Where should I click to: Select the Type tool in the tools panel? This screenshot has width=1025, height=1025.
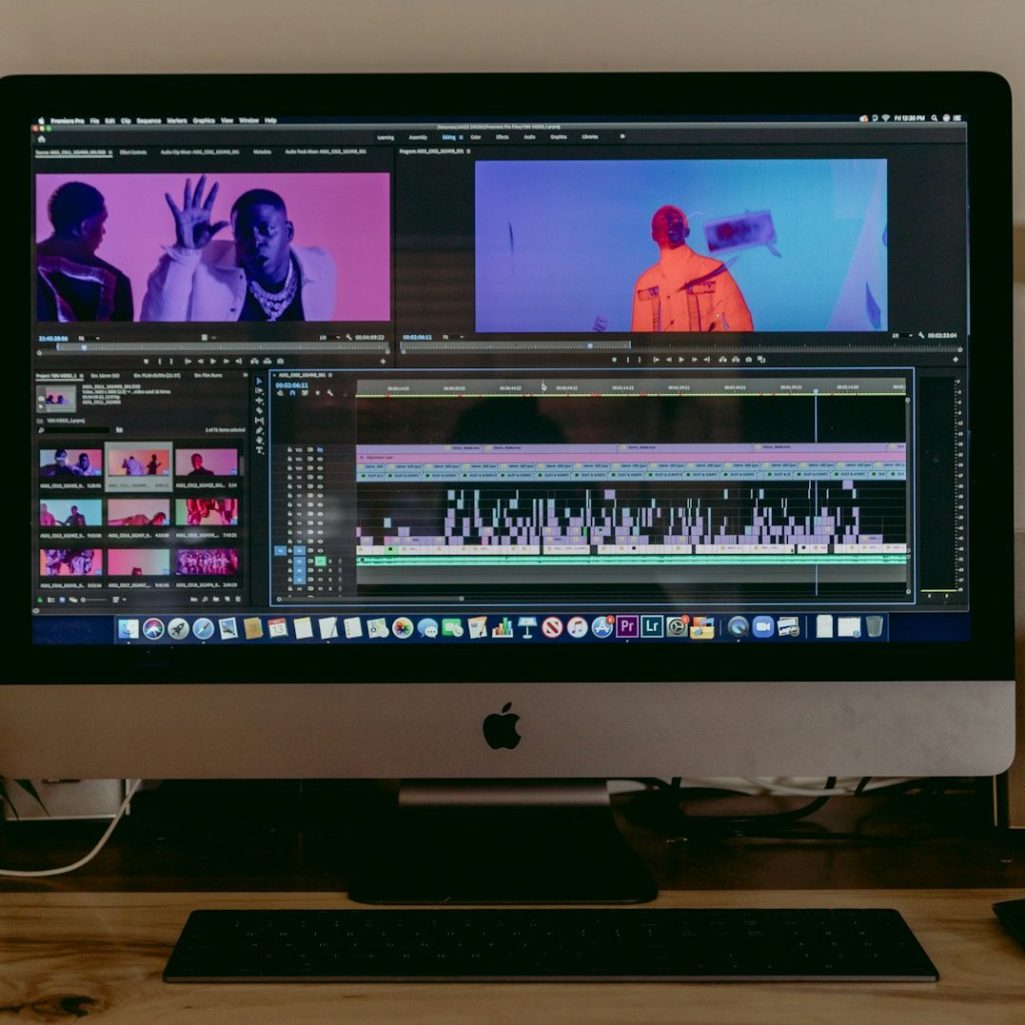[259, 449]
